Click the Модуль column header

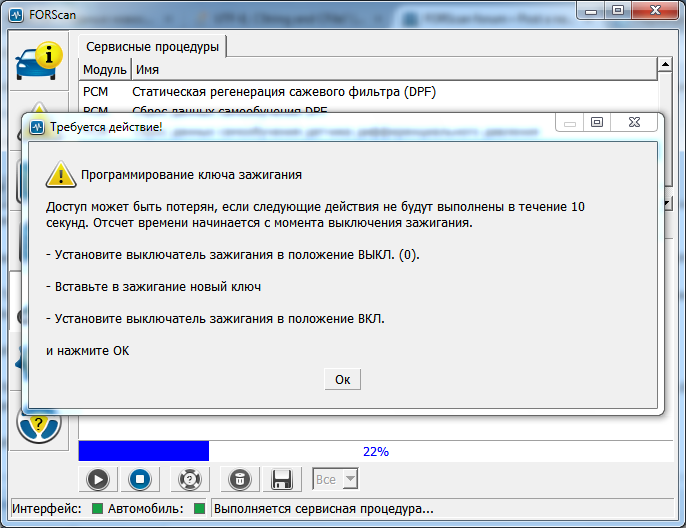tap(104, 69)
